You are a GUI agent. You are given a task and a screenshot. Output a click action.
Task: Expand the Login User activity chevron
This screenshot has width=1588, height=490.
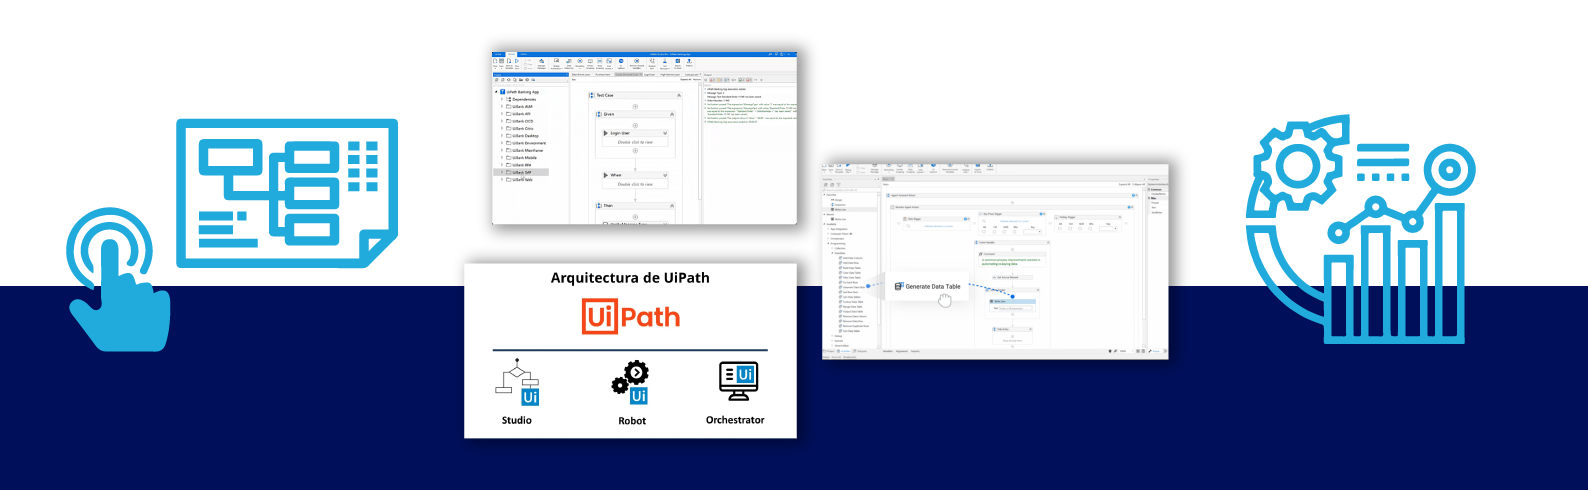665,133
